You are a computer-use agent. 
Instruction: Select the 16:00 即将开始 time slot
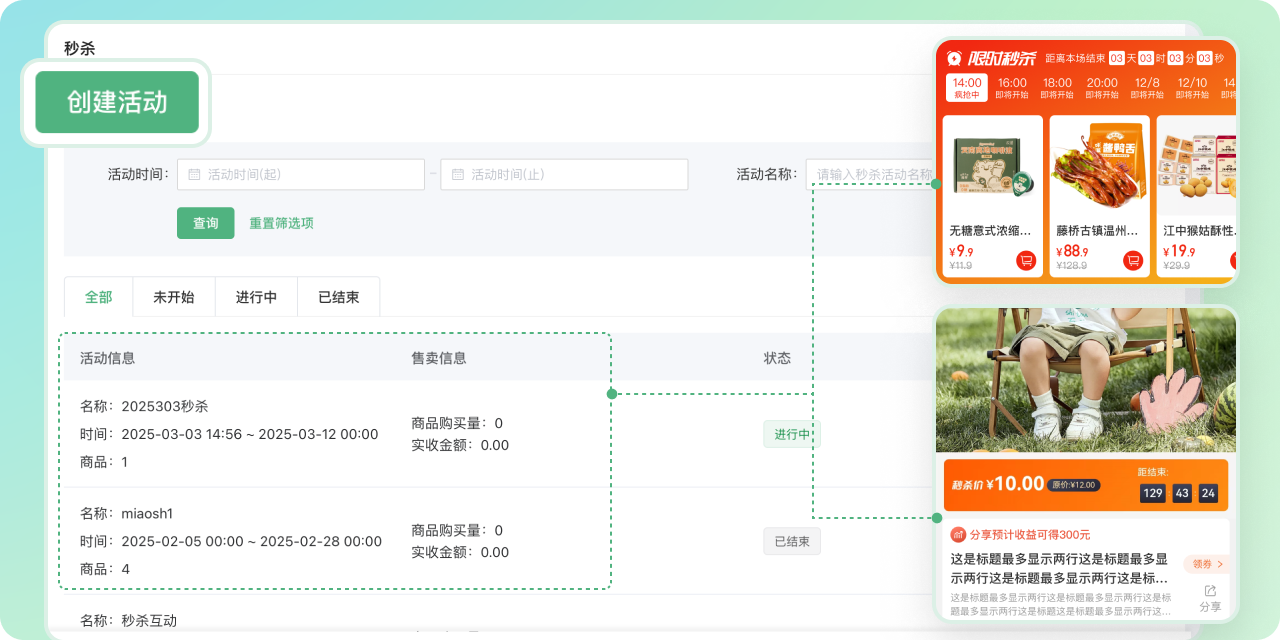[x=1012, y=88]
